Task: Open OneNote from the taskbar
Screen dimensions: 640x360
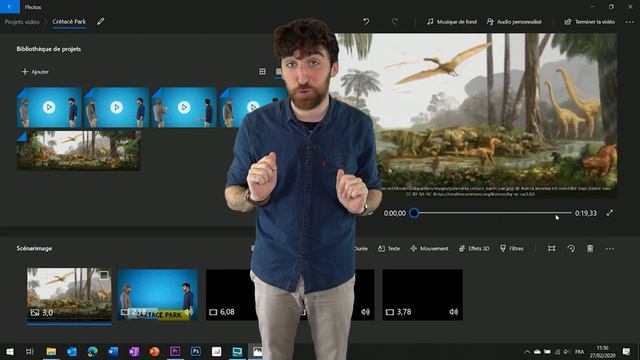Action: pyautogui.click(x=134, y=351)
